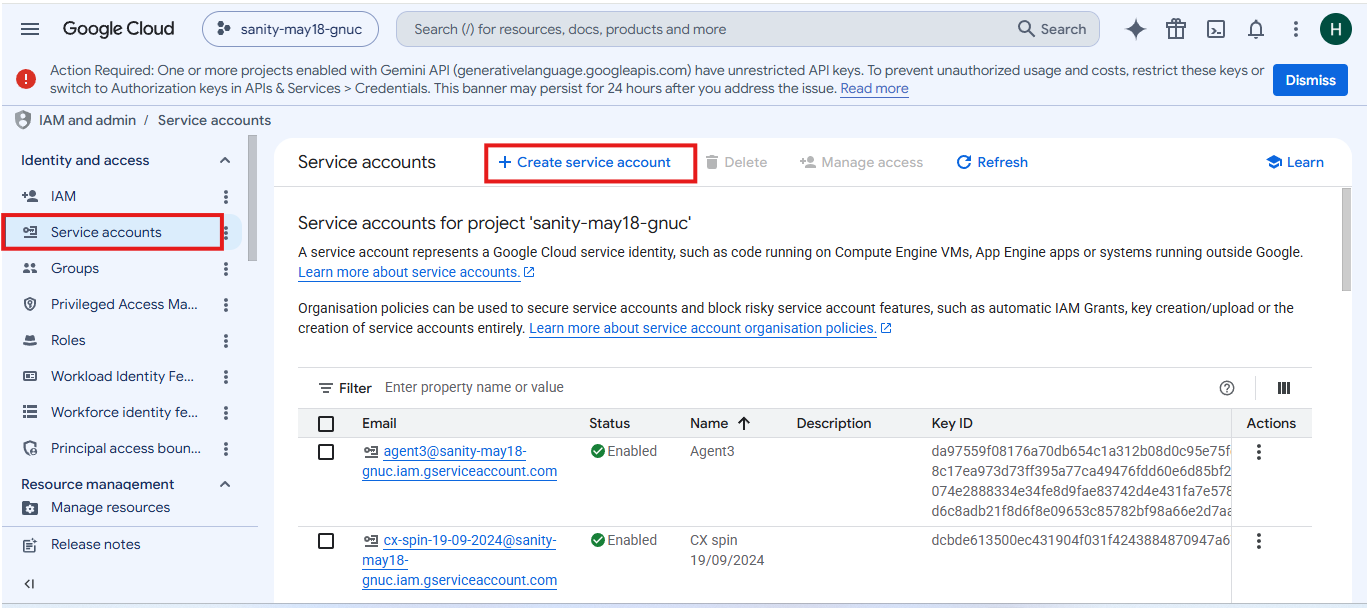This screenshot has height=608, width=1367.
Task: Open Workload Identity Federation row options dots
Action: tap(226, 377)
